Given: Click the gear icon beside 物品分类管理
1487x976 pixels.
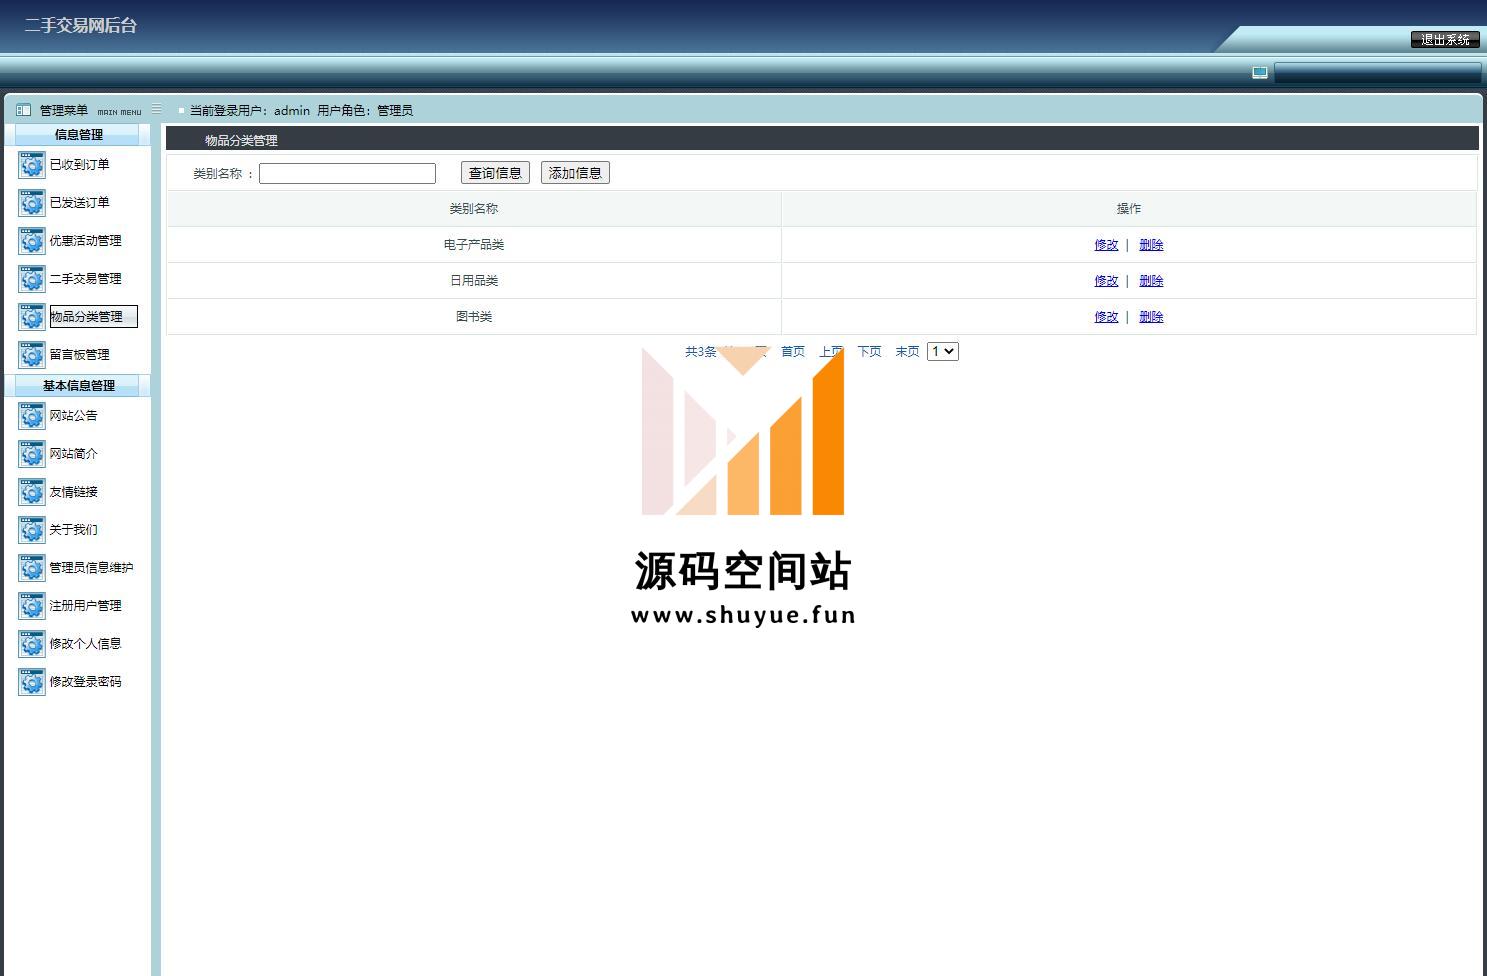Looking at the screenshot, I should click(x=32, y=317).
